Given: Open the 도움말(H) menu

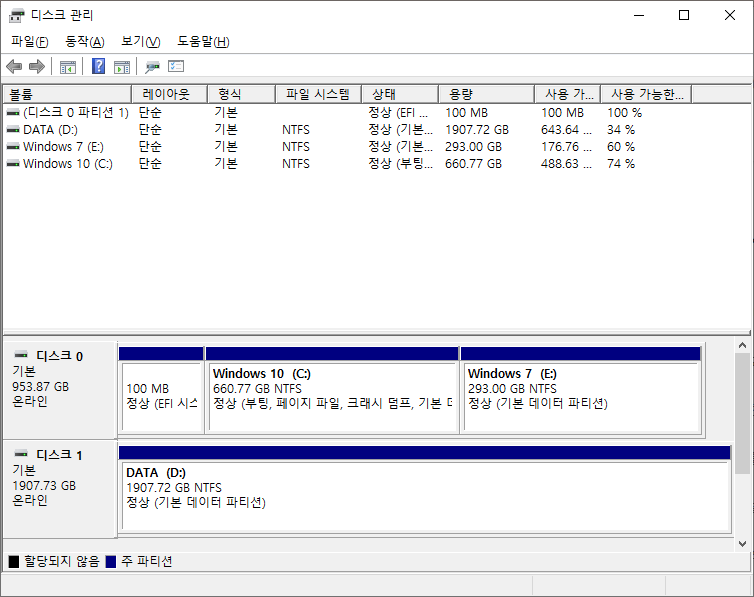Looking at the screenshot, I should point(203,42).
